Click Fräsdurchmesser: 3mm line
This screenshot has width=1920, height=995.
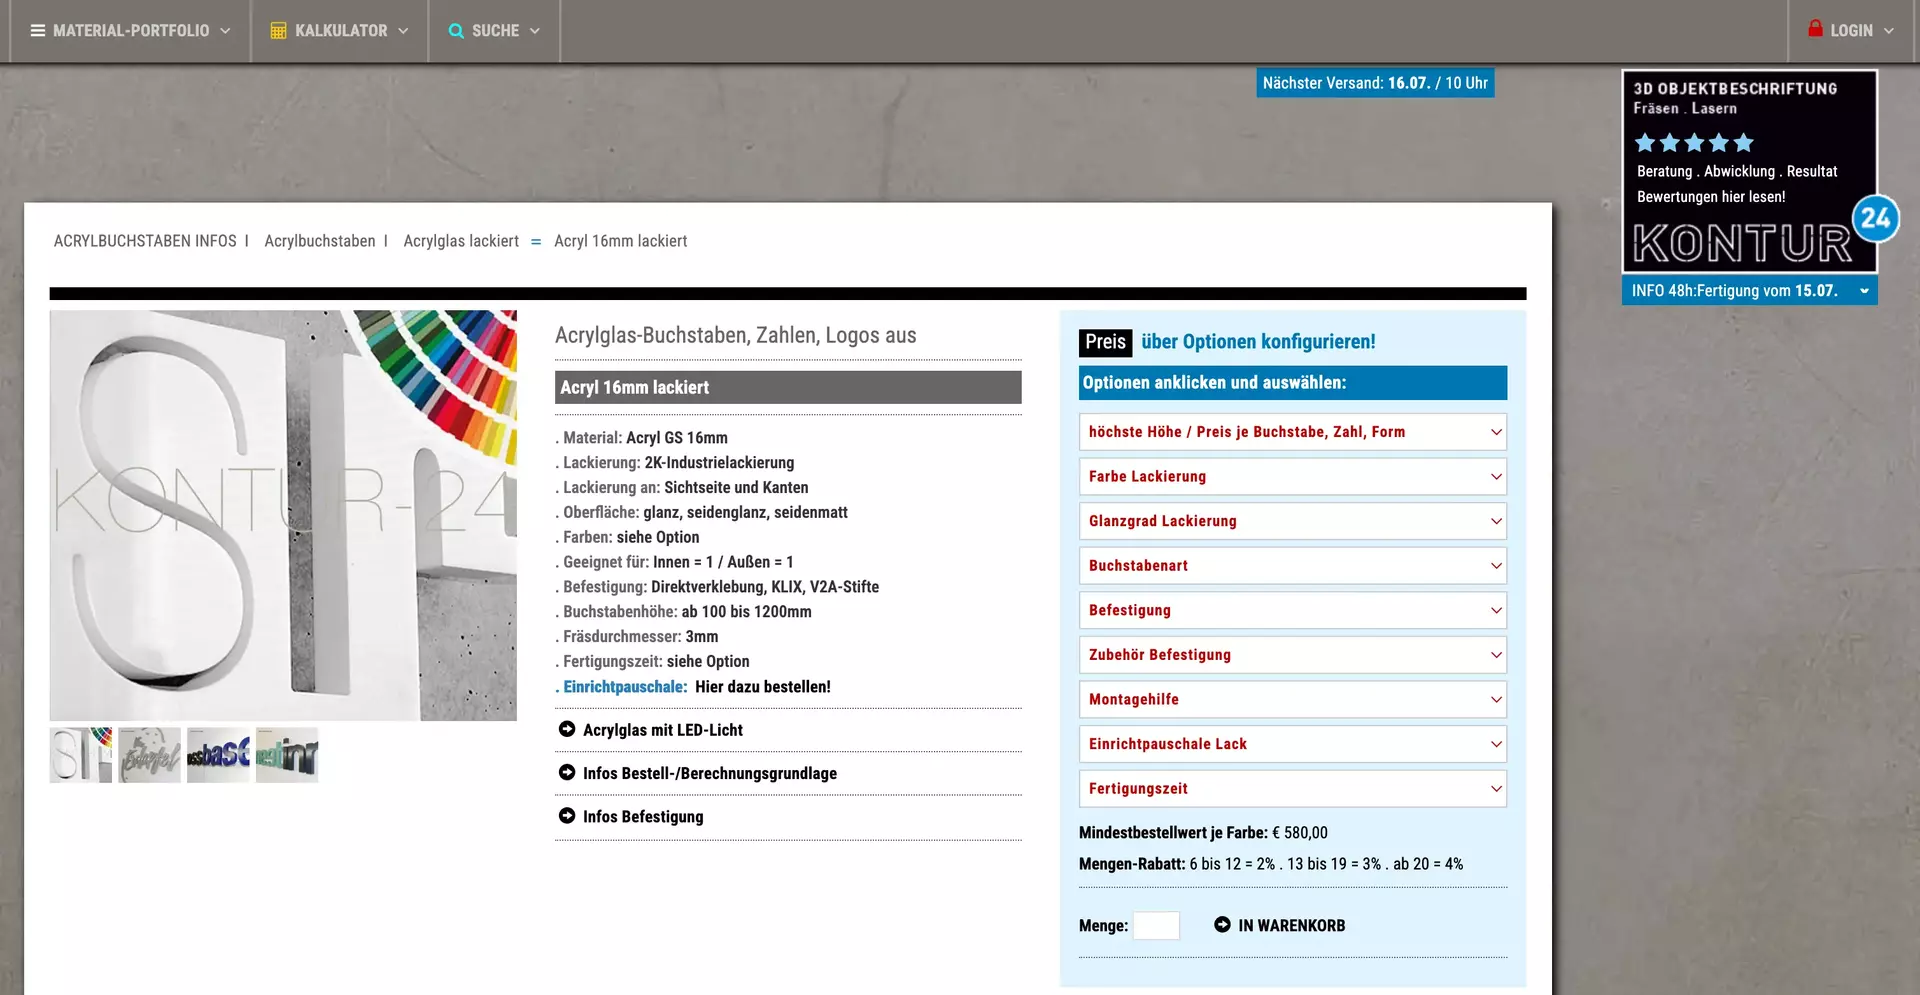point(637,637)
